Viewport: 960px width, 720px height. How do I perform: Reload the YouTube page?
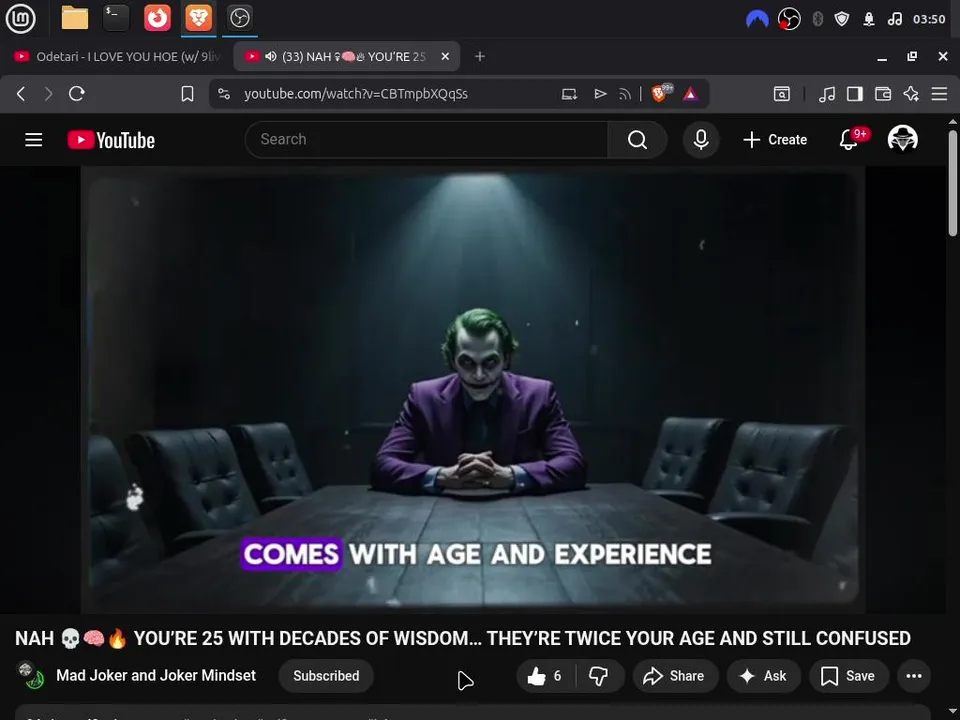(x=77, y=94)
